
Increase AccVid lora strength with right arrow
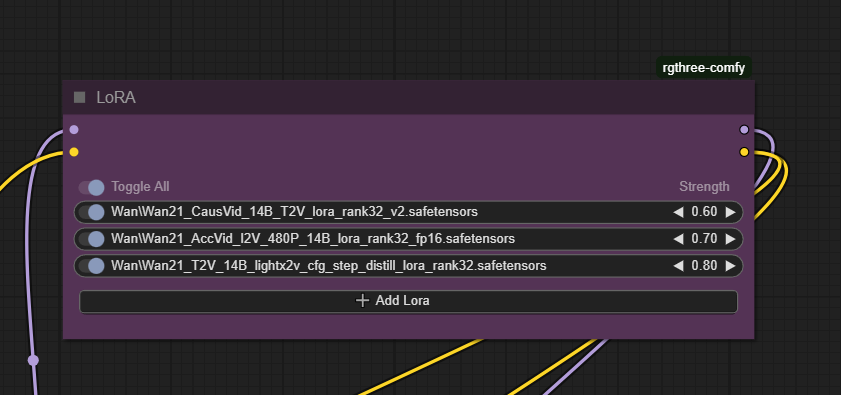pos(730,239)
